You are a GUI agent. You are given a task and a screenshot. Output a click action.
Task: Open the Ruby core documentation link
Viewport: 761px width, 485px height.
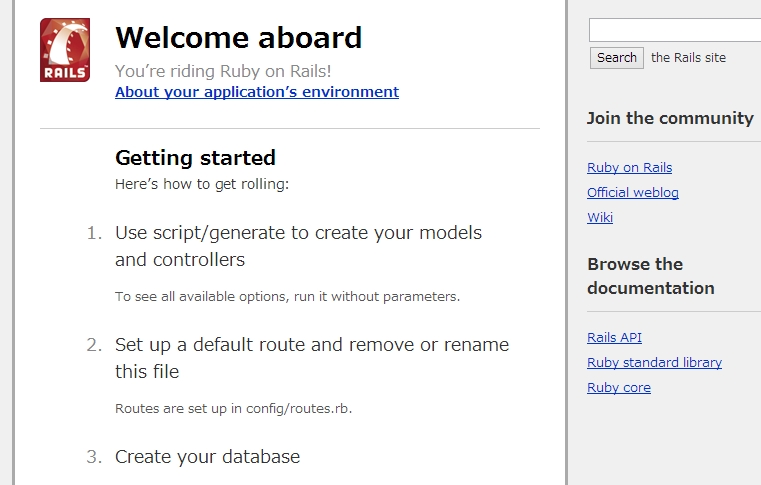tap(619, 388)
